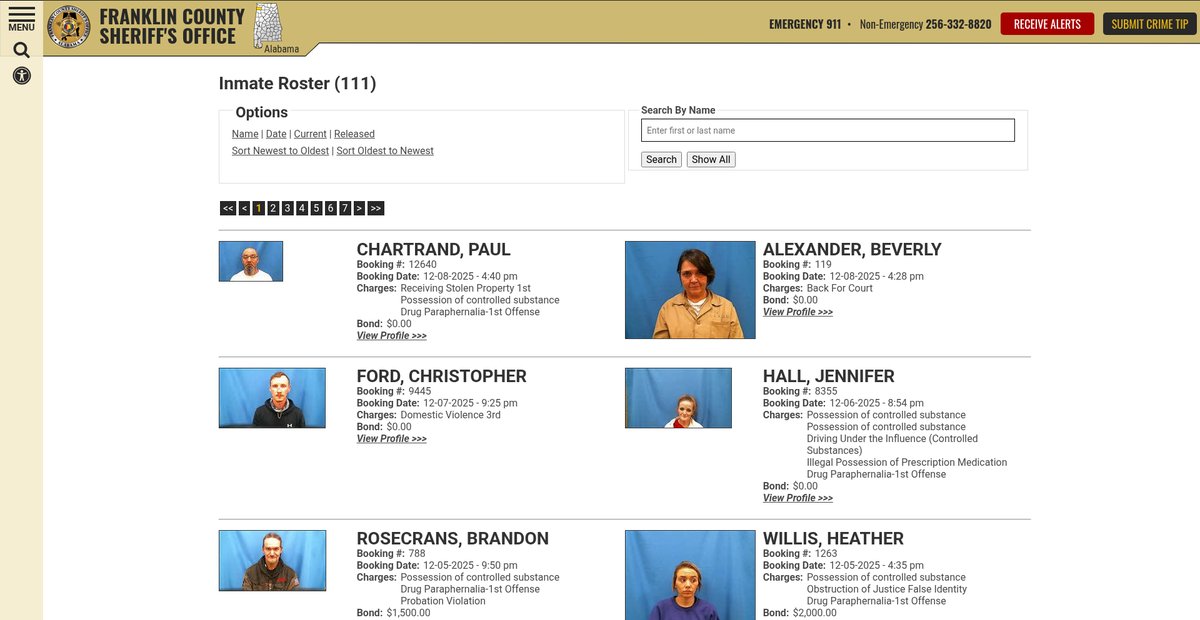The image size is (1200, 620).
Task: Open Christopher Ford's mugshot thumbnail
Action: pyautogui.click(x=272, y=398)
